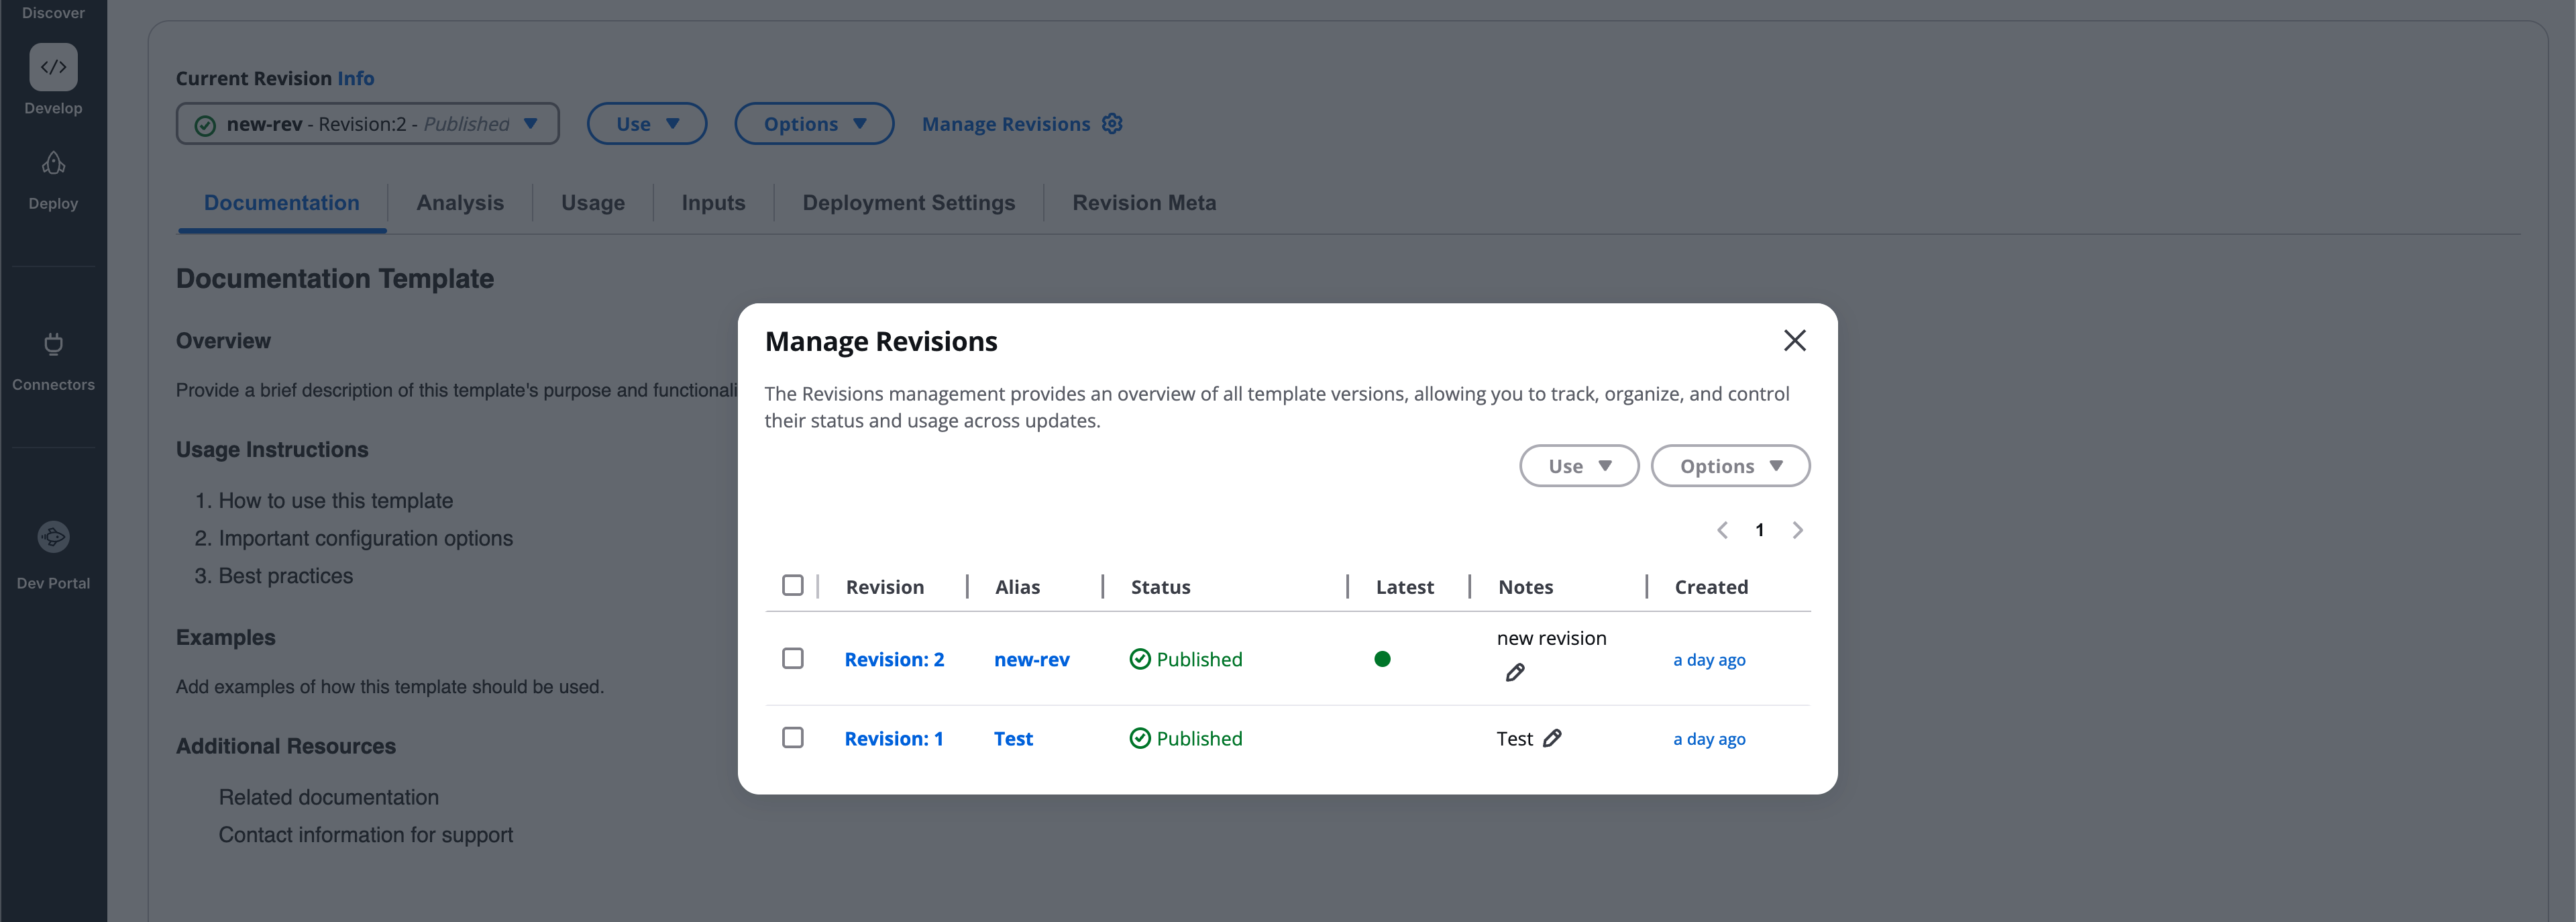Viewport: 2576px width, 922px height.
Task: Open the Options dropdown in the dialog
Action: [x=1729, y=465]
